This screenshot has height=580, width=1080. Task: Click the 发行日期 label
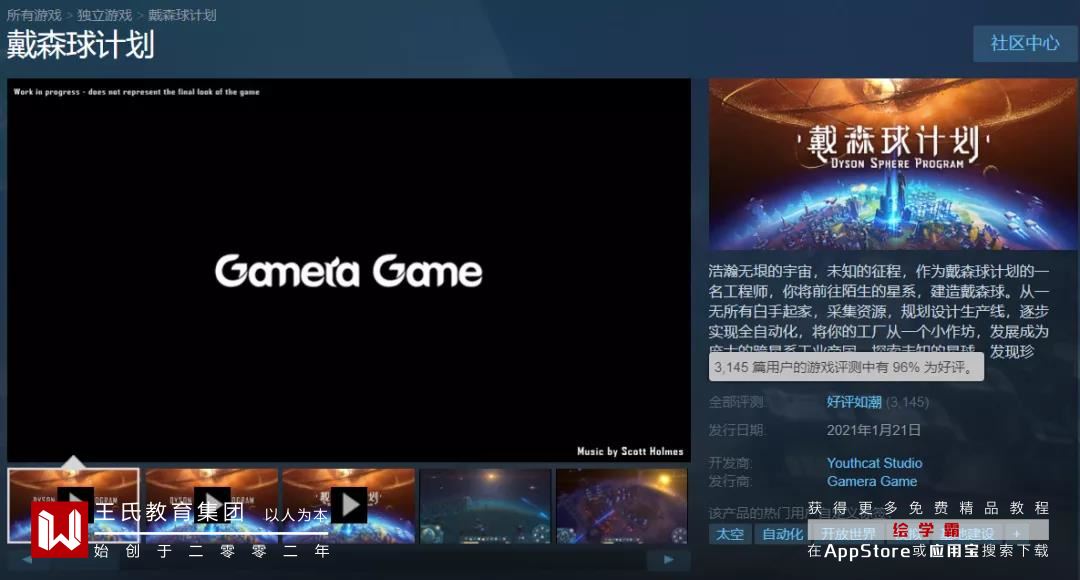[x=736, y=430]
